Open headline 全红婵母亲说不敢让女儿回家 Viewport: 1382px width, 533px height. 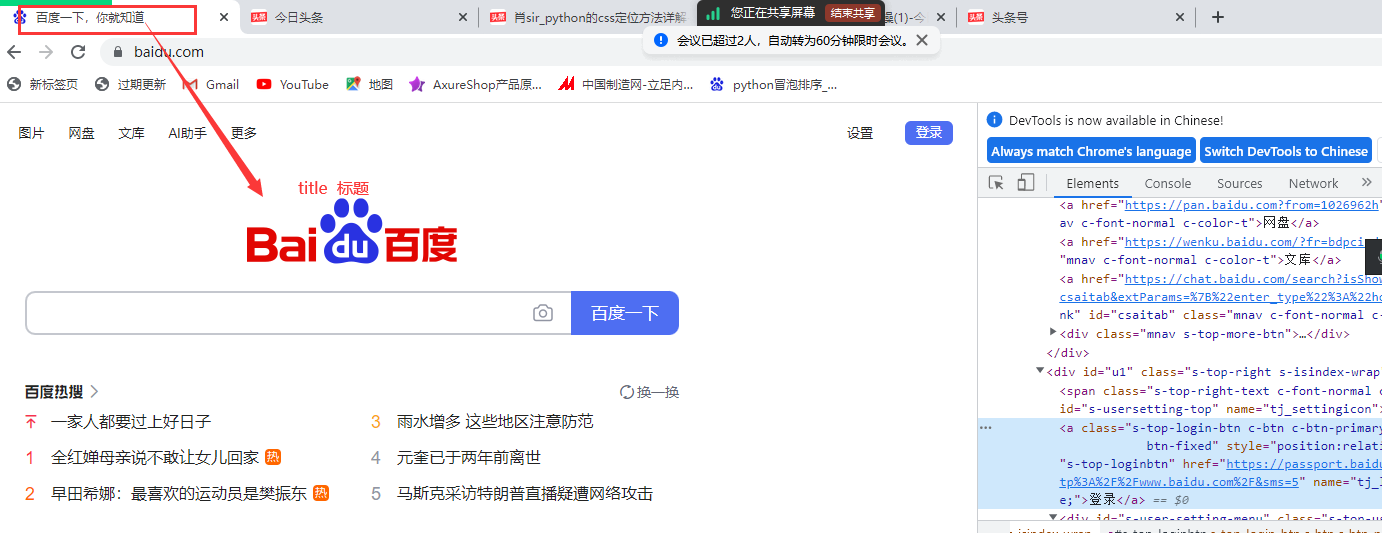155,457
